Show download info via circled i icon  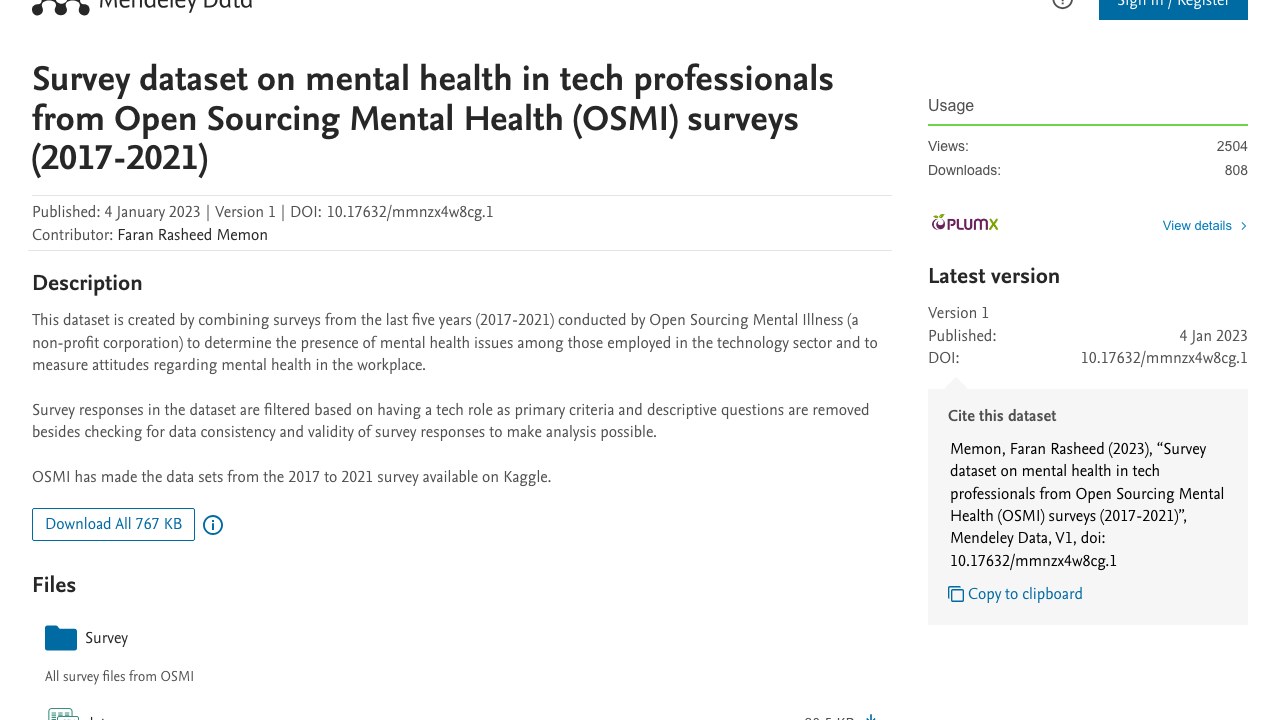[213, 525]
